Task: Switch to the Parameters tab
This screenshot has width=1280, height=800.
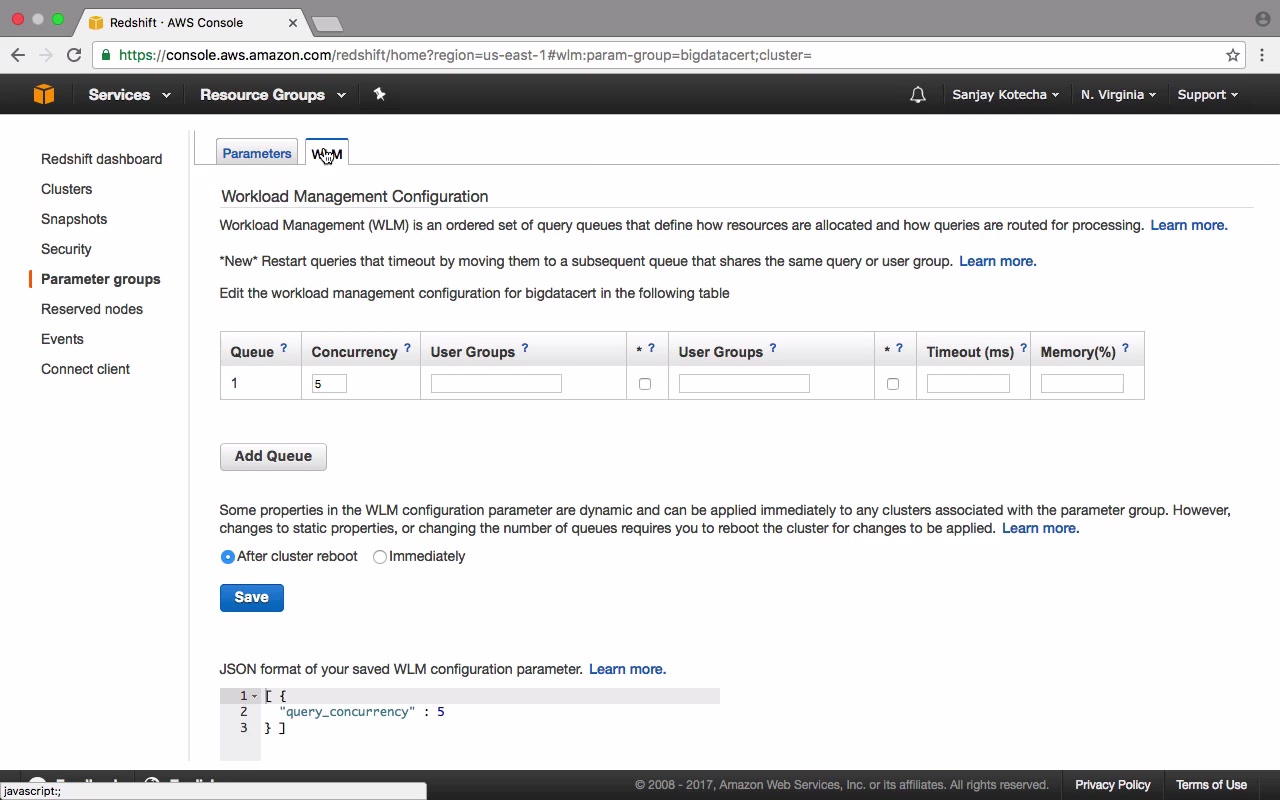Action: (x=257, y=153)
